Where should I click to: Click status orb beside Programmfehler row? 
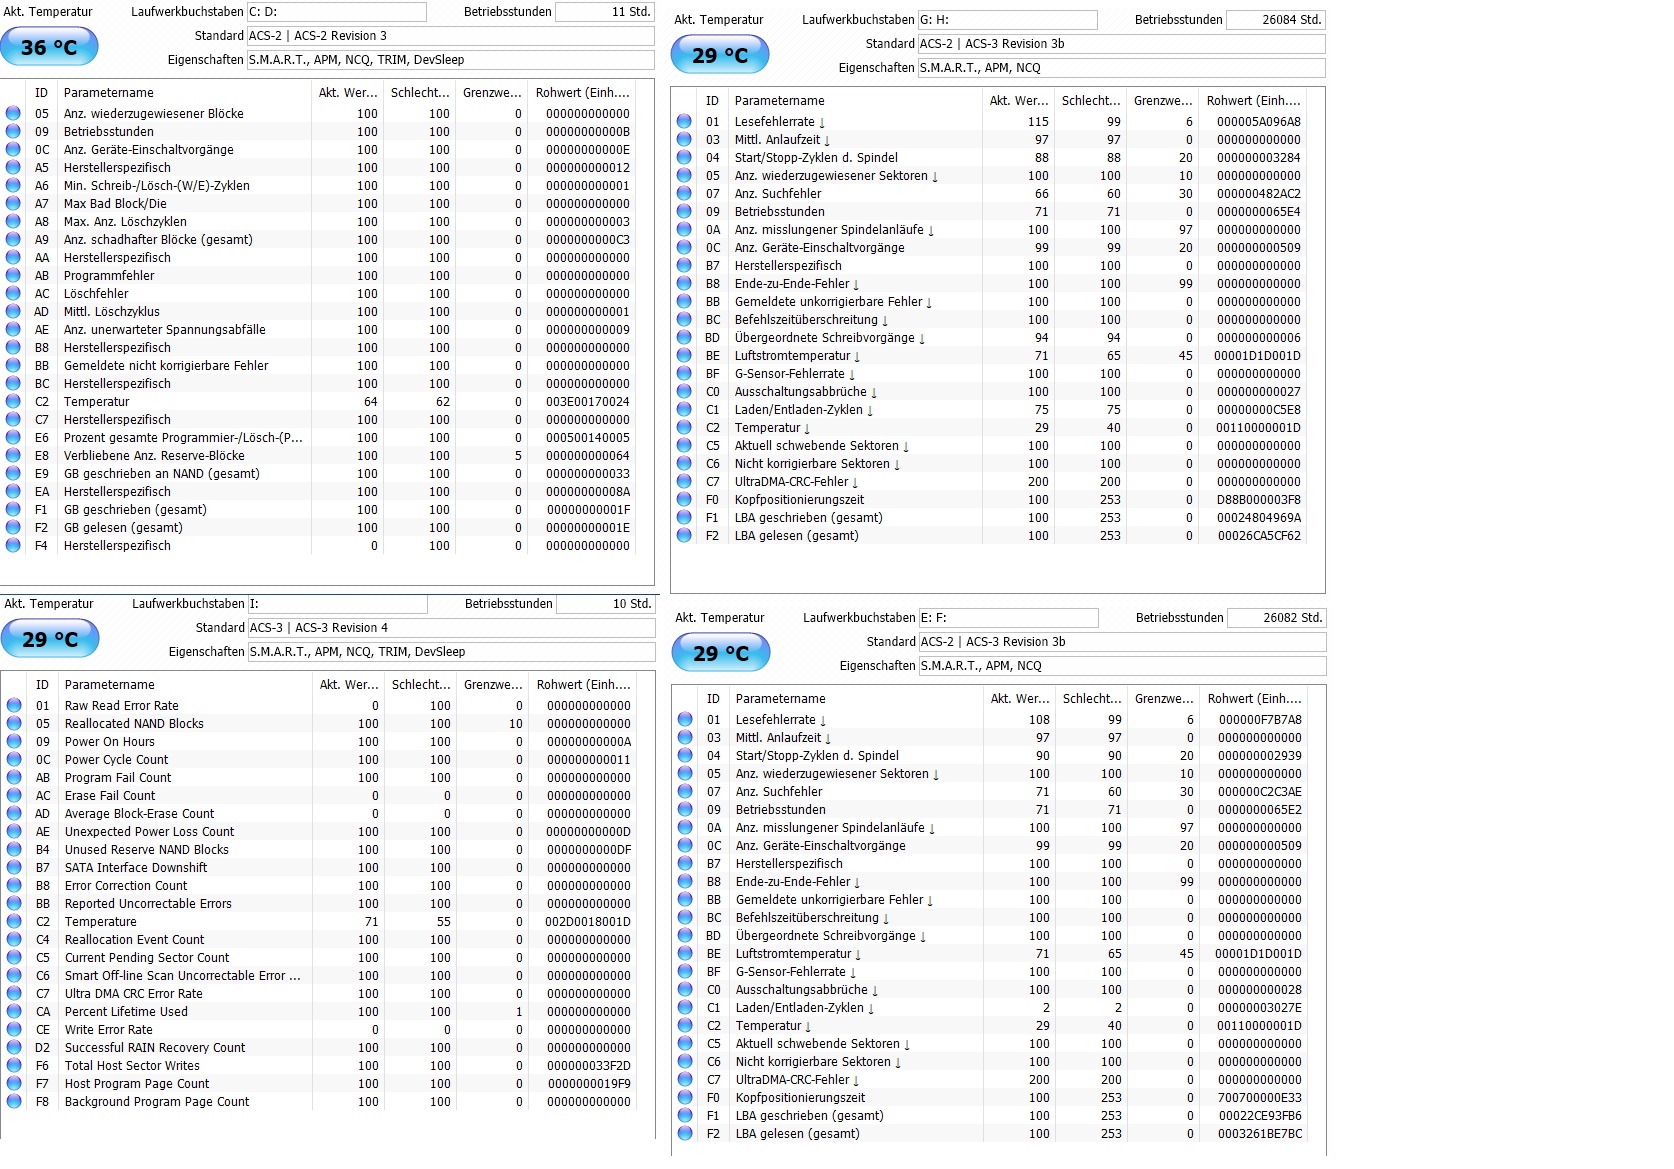click(13, 275)
